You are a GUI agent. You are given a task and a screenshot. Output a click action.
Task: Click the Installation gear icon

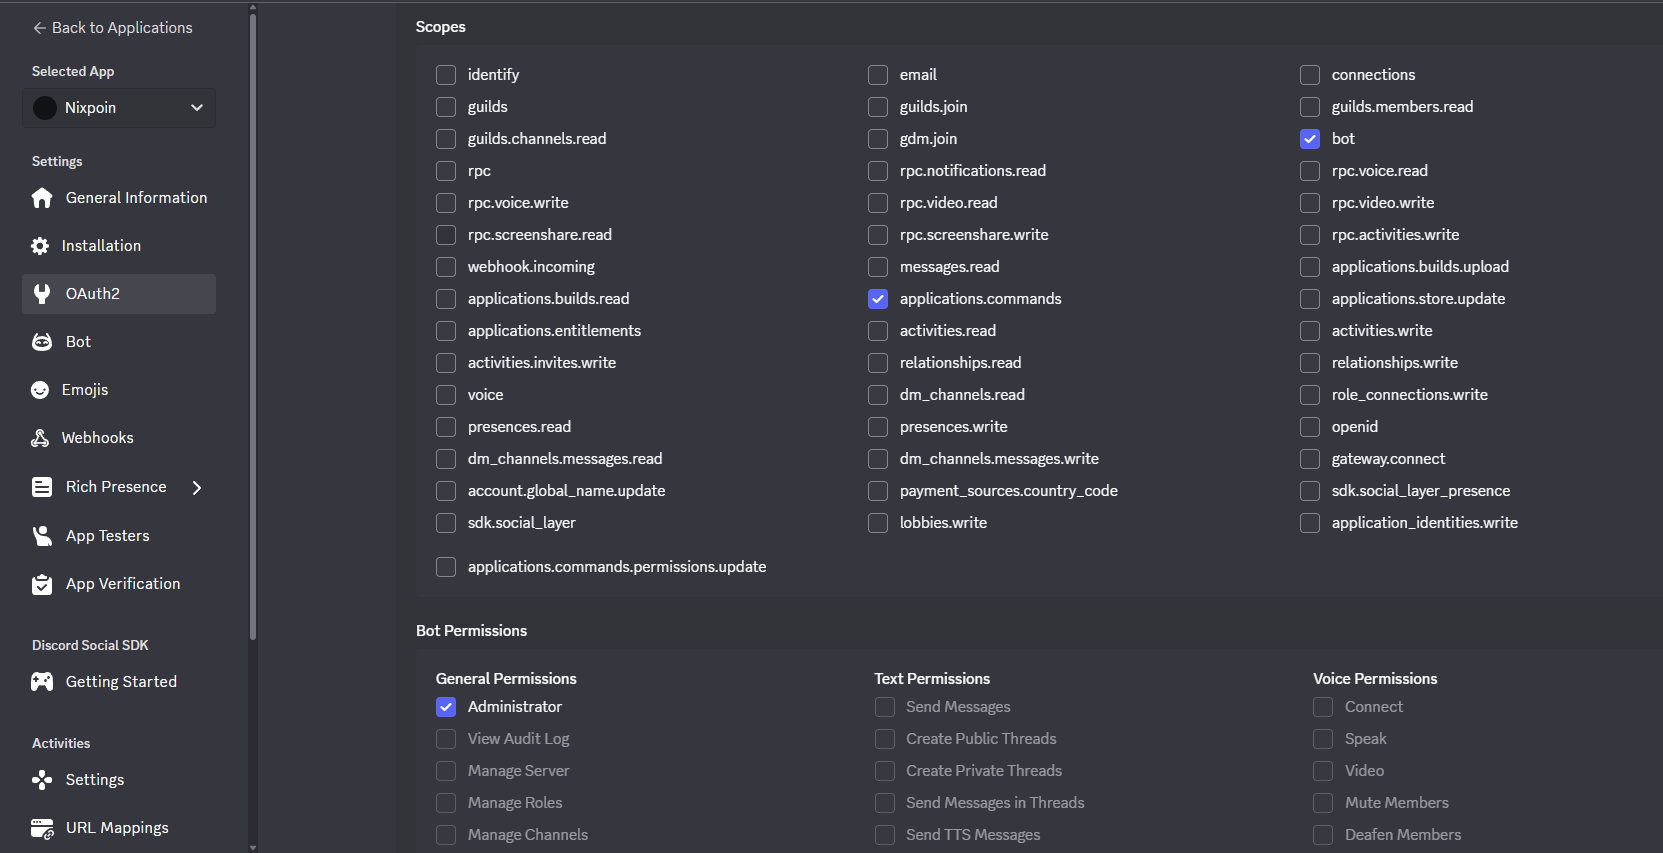pyautogui.click(x=40, y=246)
